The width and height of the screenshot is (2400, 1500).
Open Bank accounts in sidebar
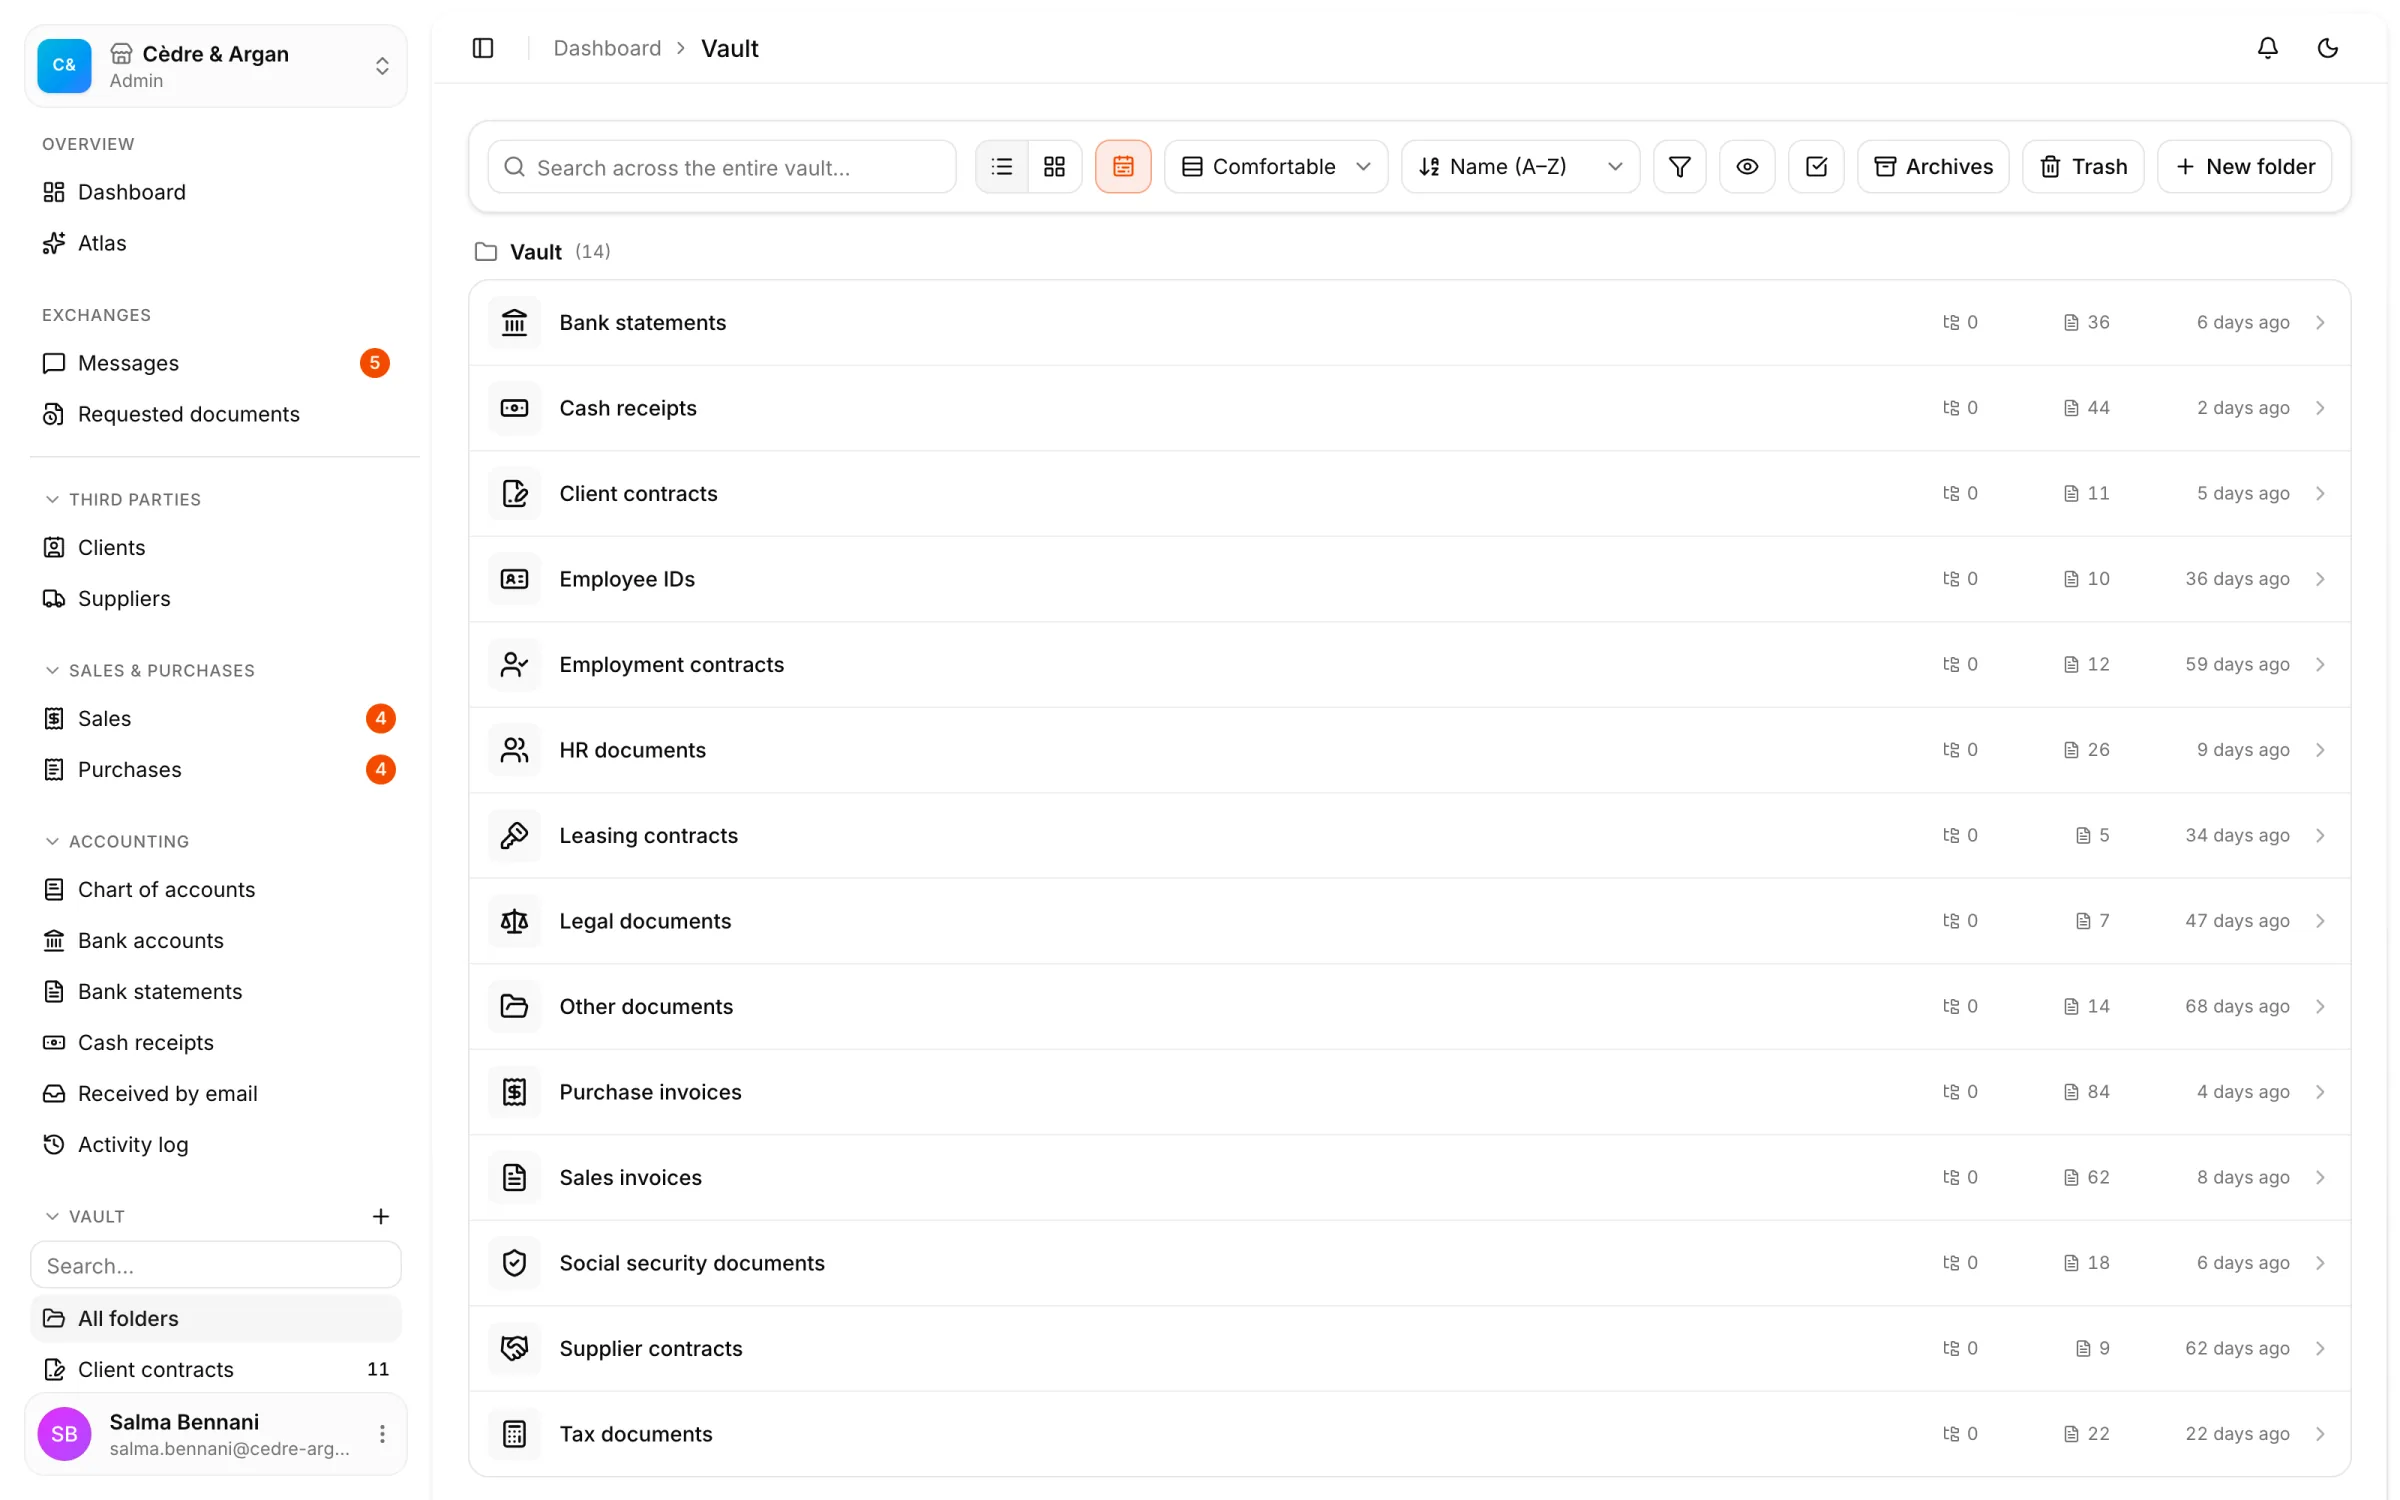(216, 940)
